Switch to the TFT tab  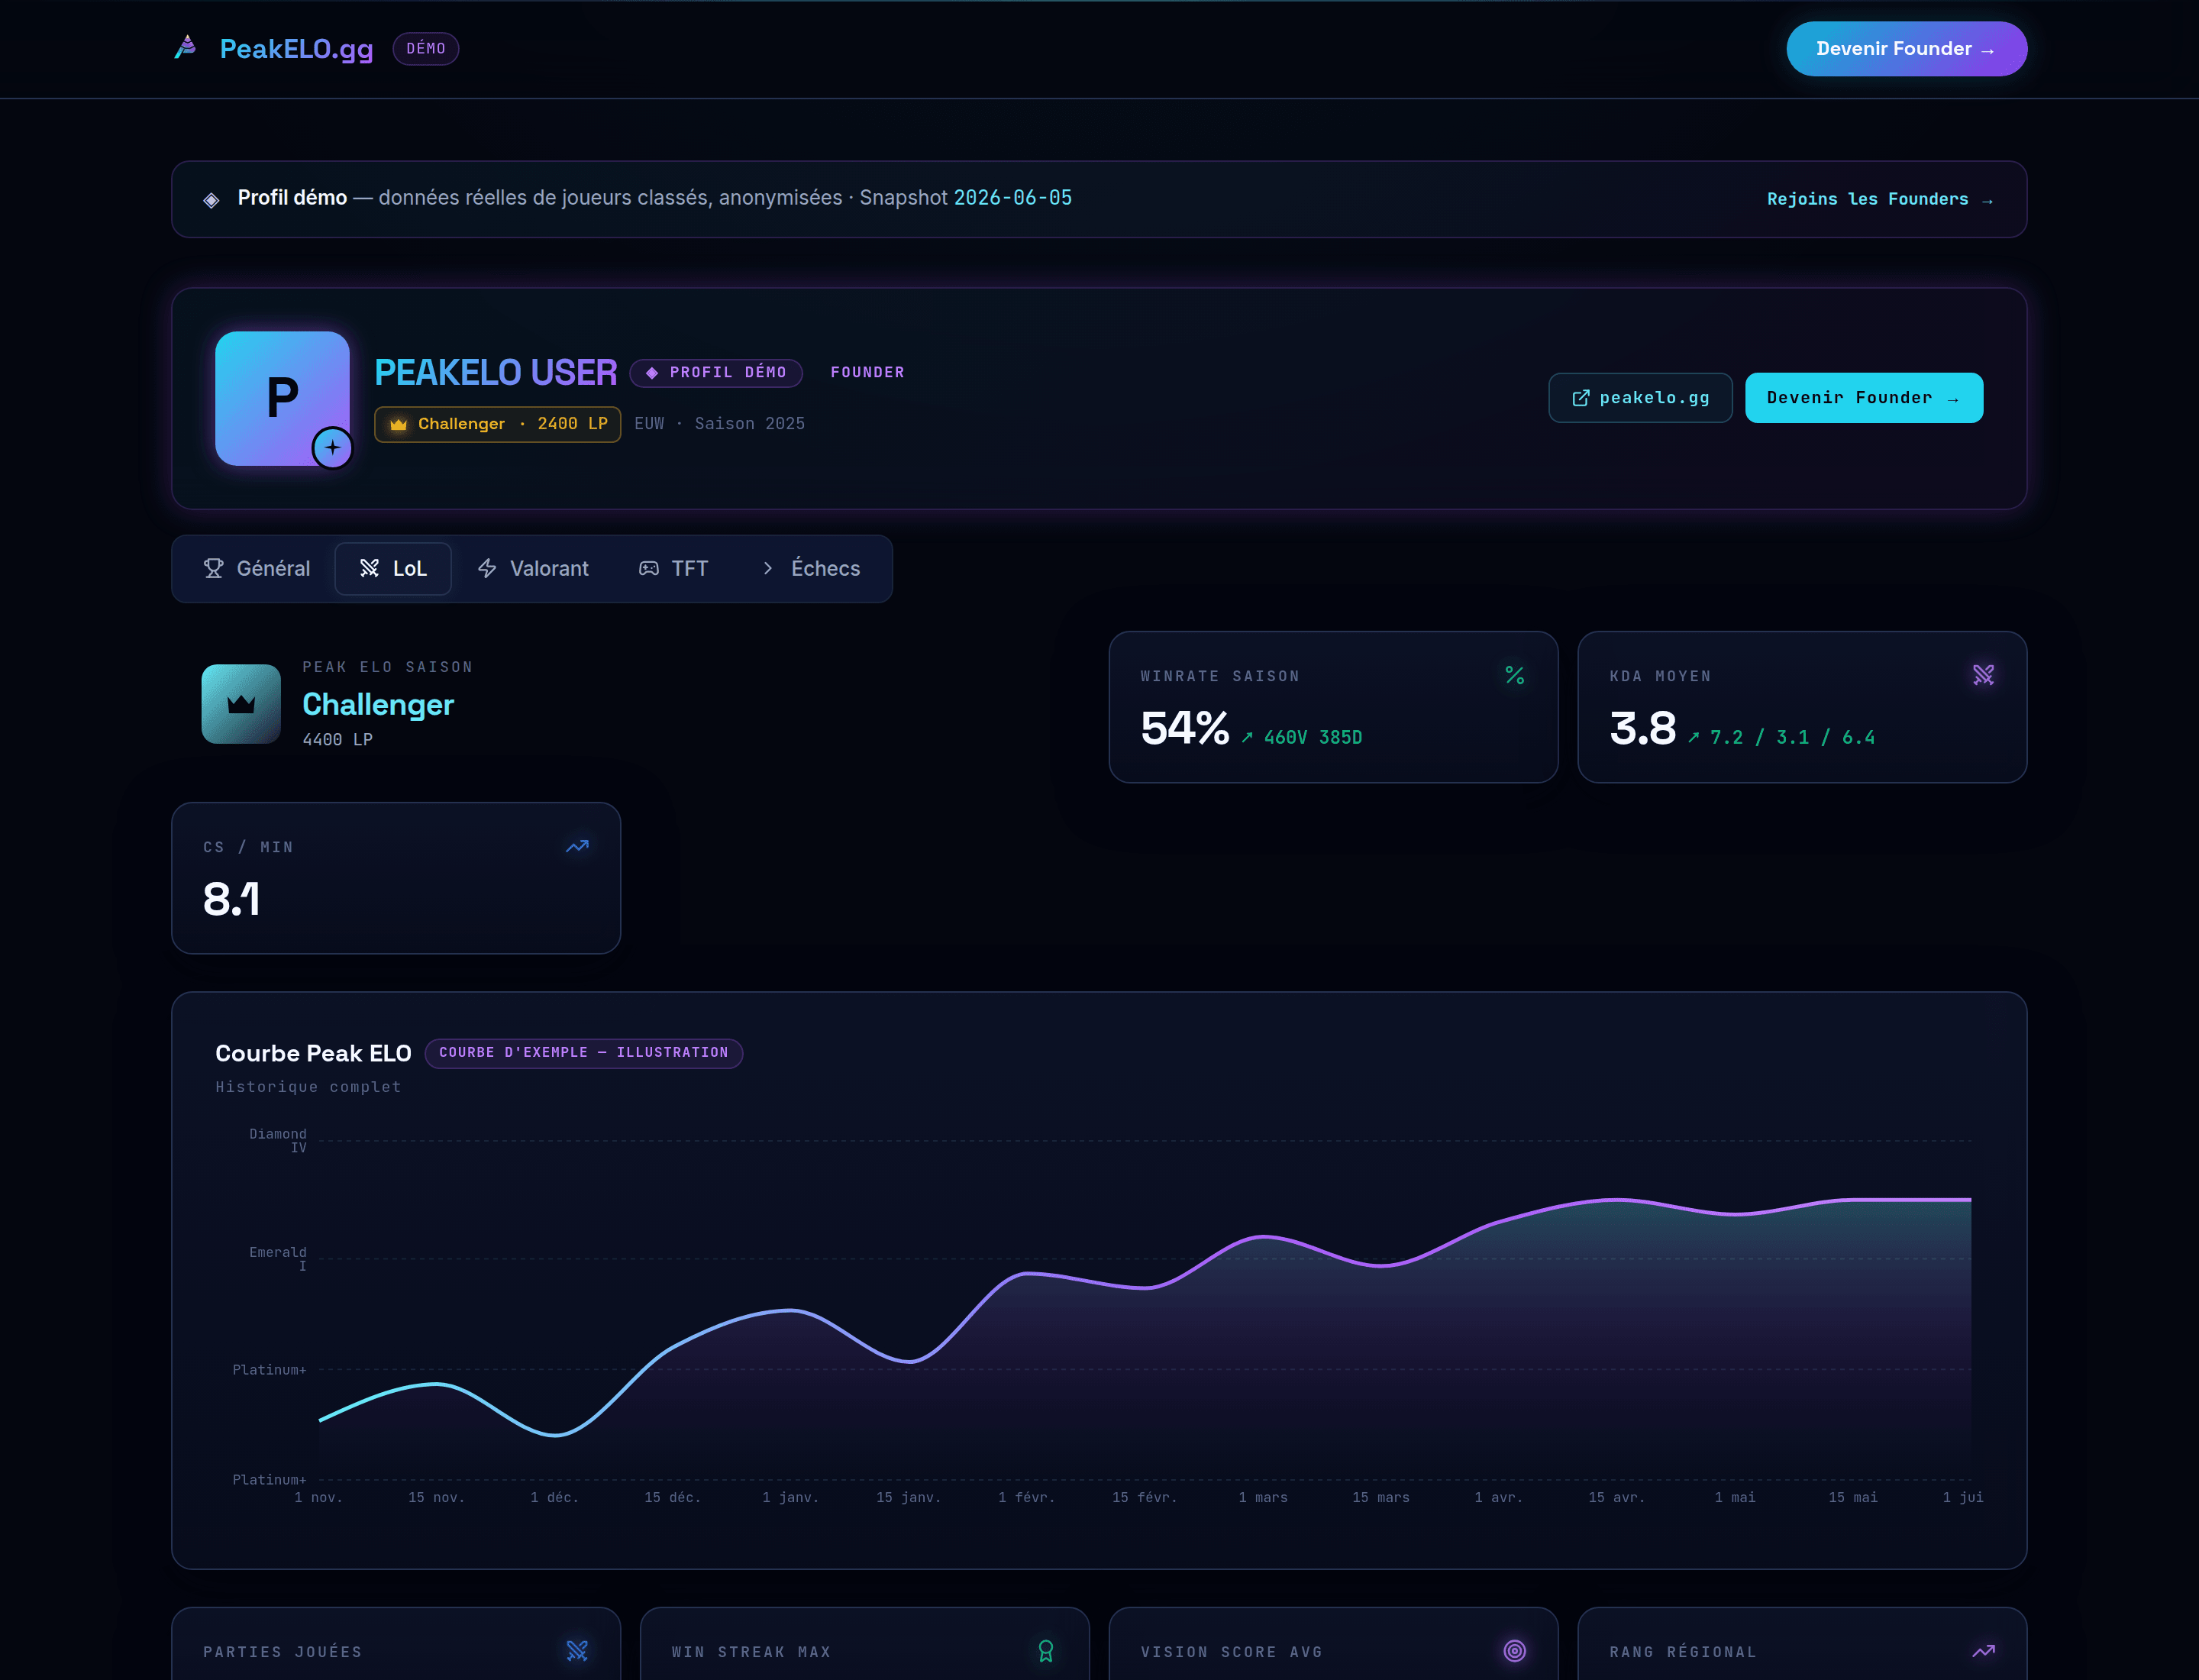tap(674, 569)
